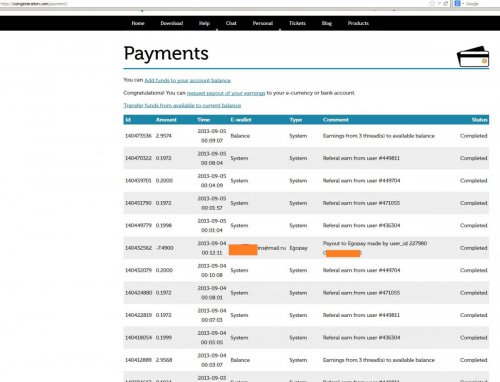Click time 2013-09-04 00:12:11 cell

click(212, 248)
